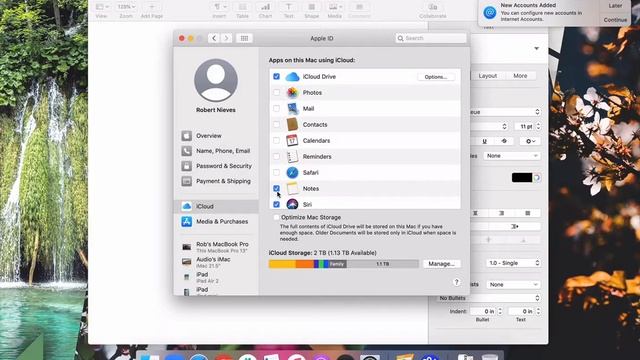This screenshot has height=360, width=640.
Task: Click the Robert Nieves profile avatar
Action: [x=216, y=80]
